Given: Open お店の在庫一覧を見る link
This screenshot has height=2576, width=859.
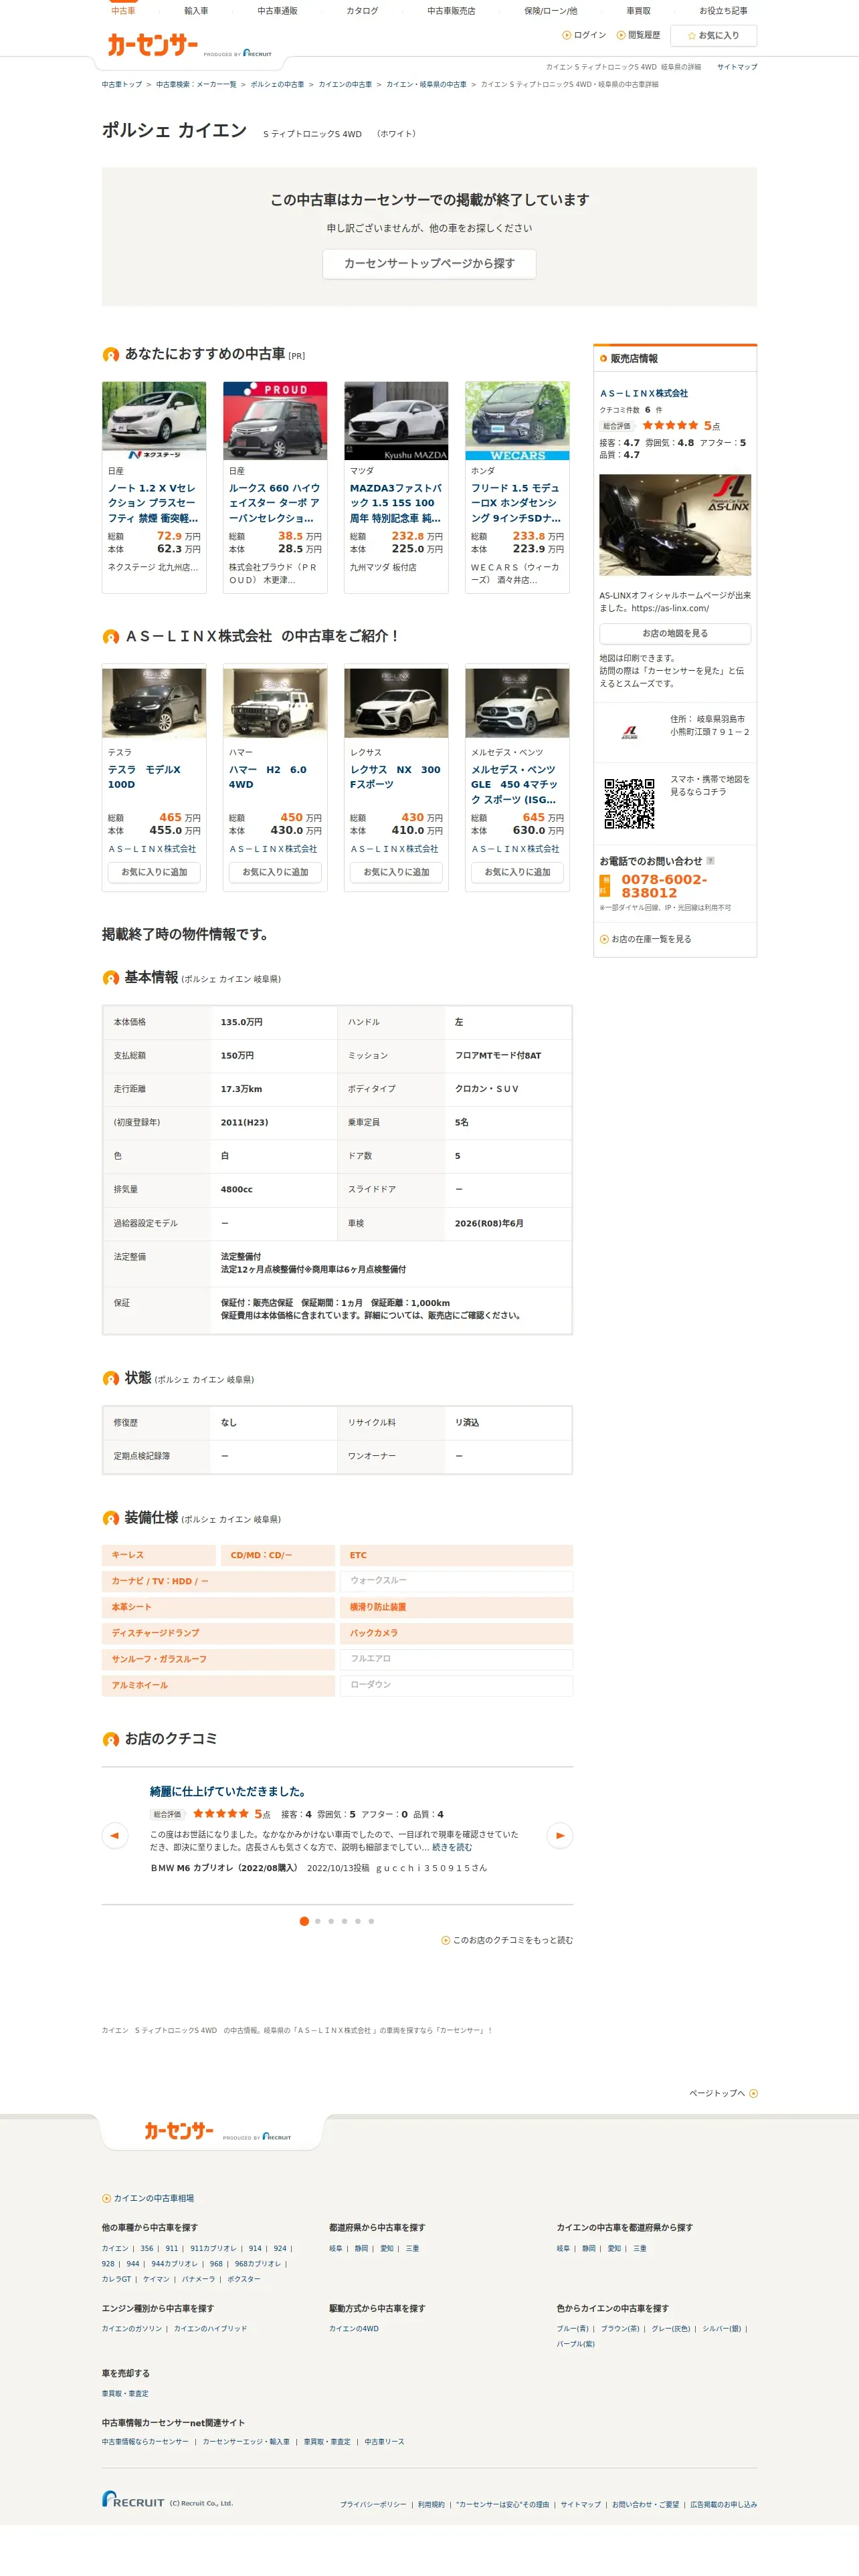Looking at the screenshot, I should [645, 940].
